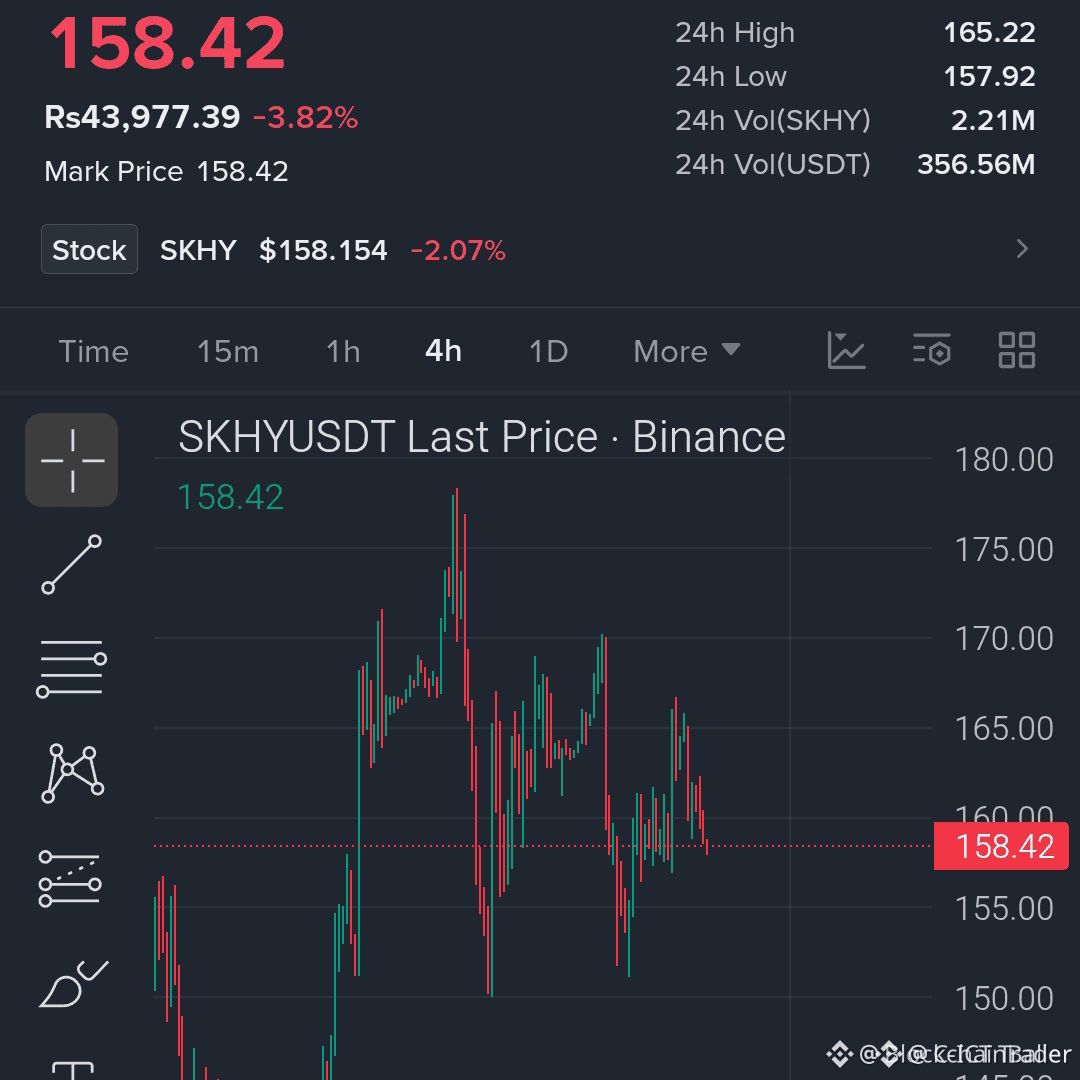Tap the 24h Vol(SKHY) 2.21M value
Viewport: 1080px width, 1080px height.
993,121
